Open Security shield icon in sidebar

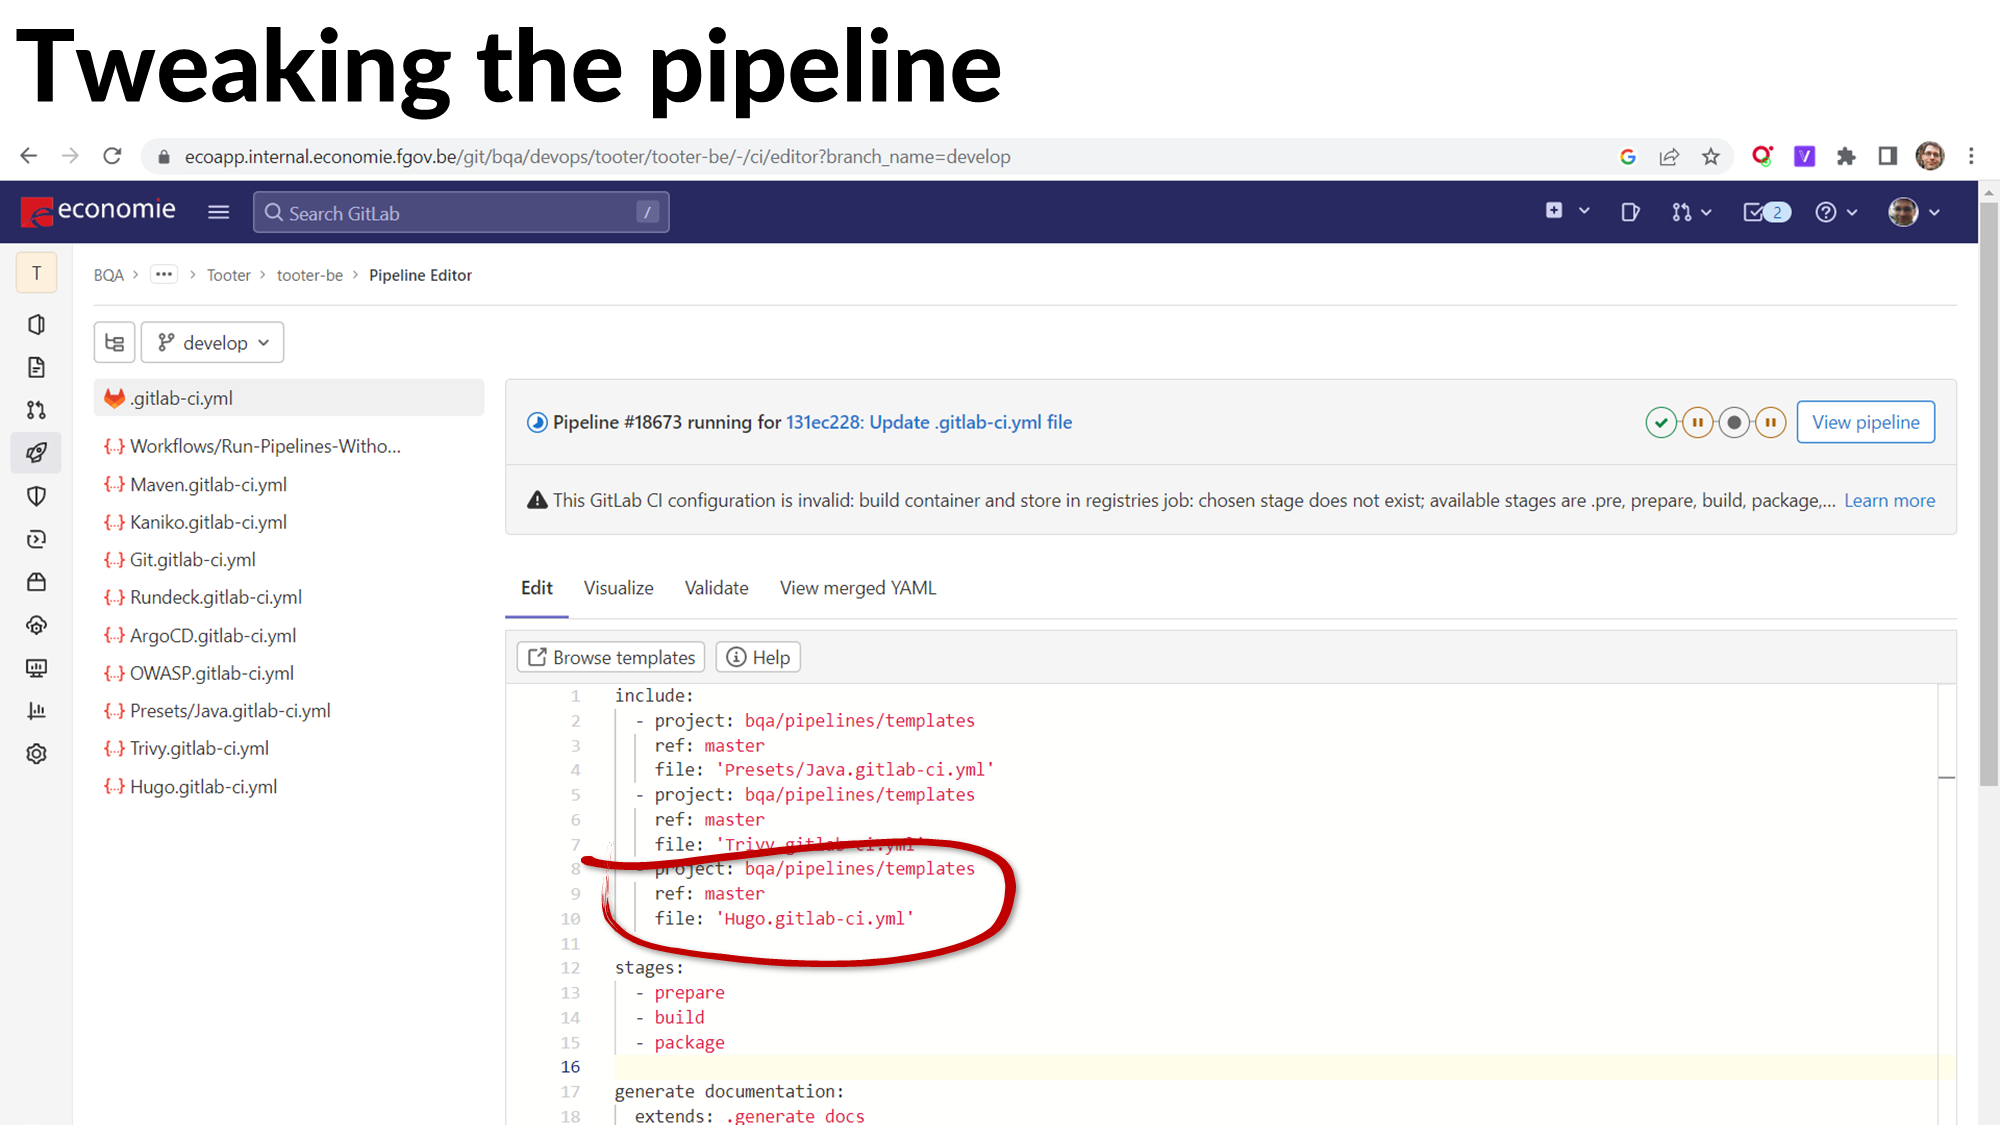pyautogui.click(x=37, y=496)
